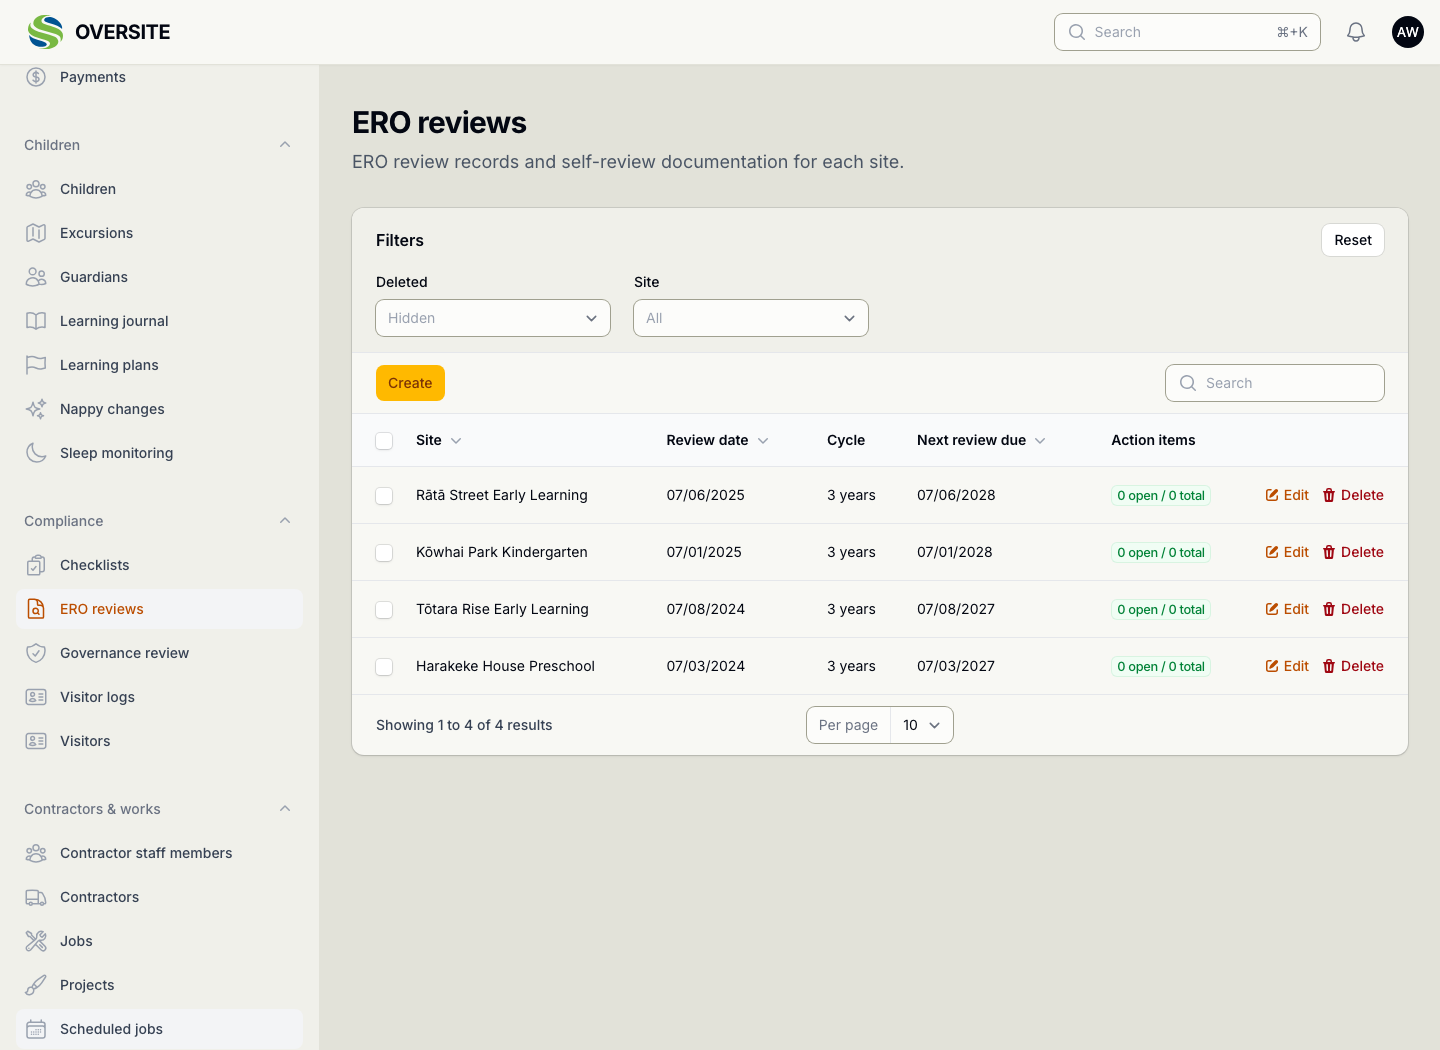This screenshot has height=1050, width=1440.
Task: Open Contractors from sidebar
Action: (159, 897)
